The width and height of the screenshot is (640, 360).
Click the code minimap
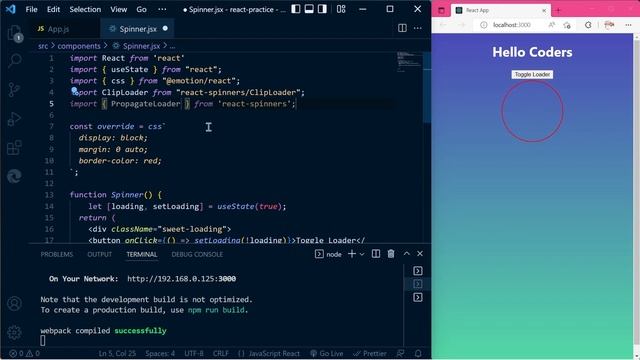tap(410, 62)
